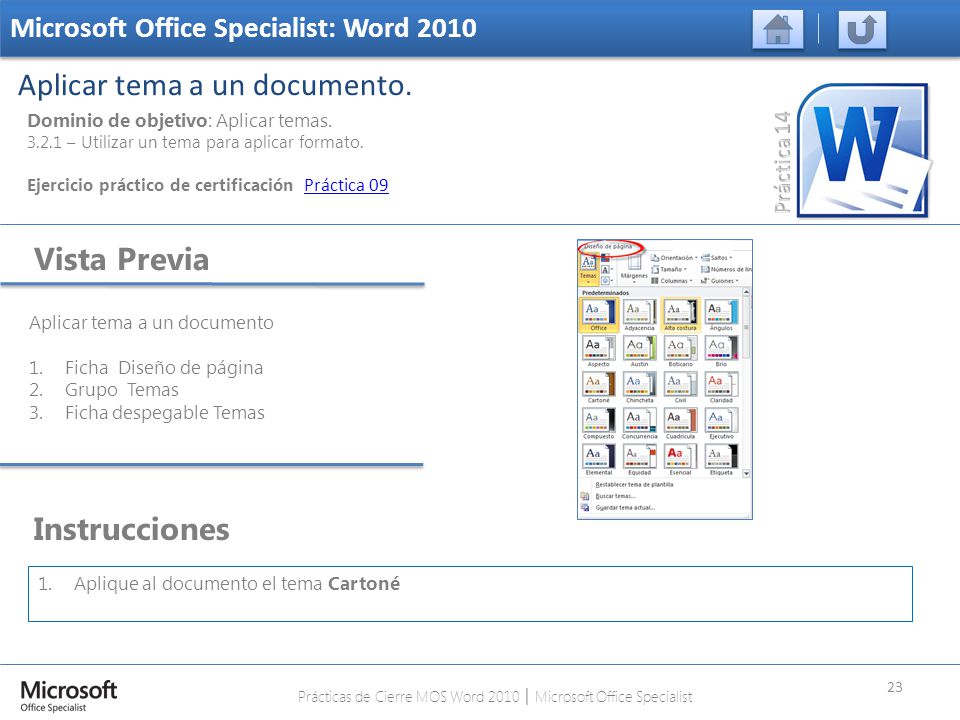Screen dimensions: 960x720
Task: Open the Márgenes dropdown
Action: [x=634, y=268]
